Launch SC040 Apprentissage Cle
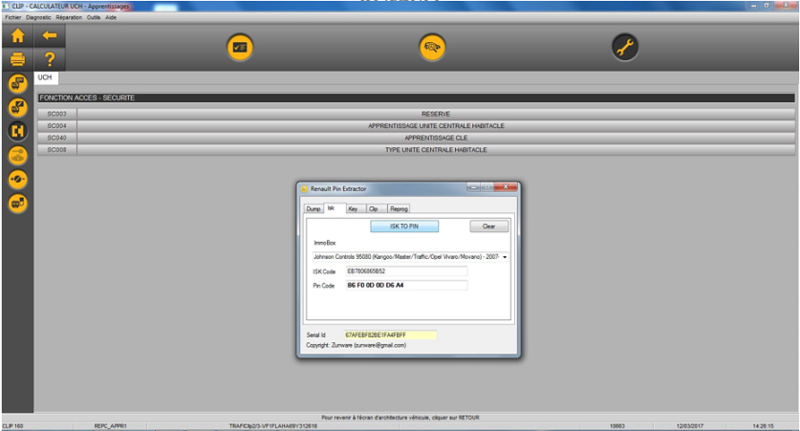The image size is (800, 431). (x=416, y=138)
